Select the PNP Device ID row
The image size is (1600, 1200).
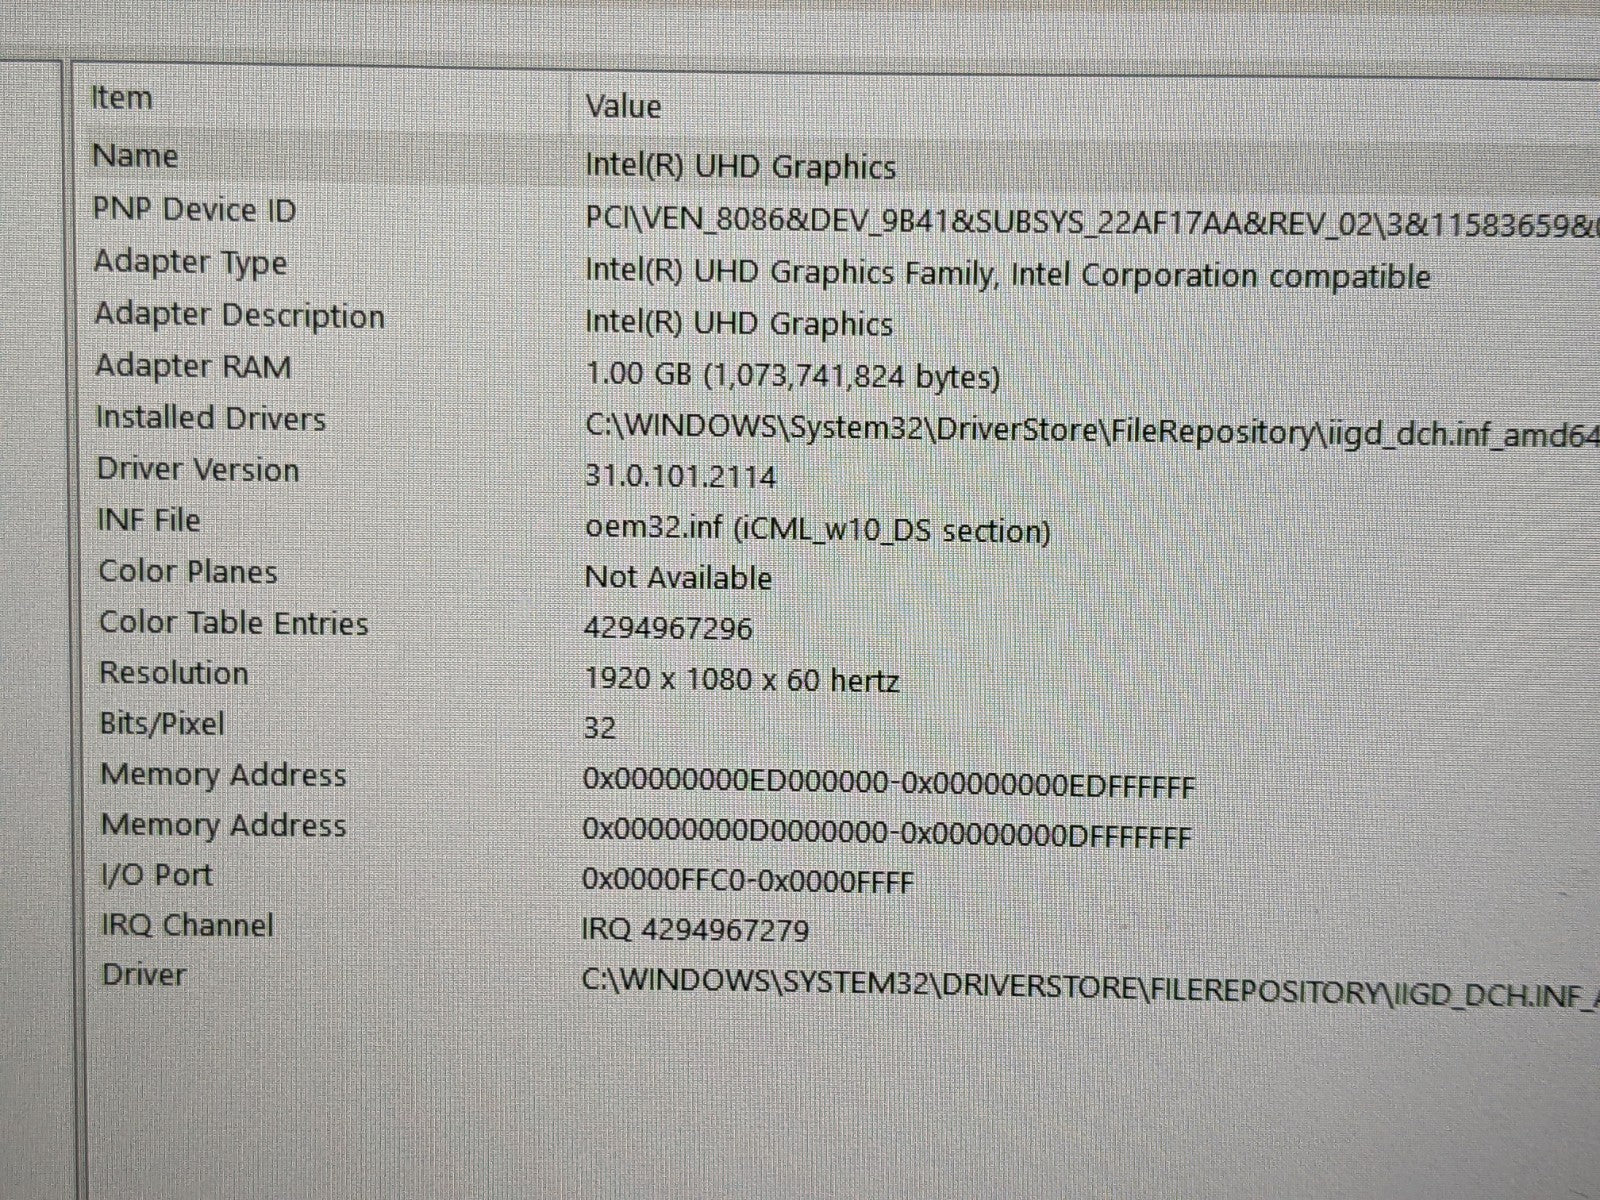(194, 210)
